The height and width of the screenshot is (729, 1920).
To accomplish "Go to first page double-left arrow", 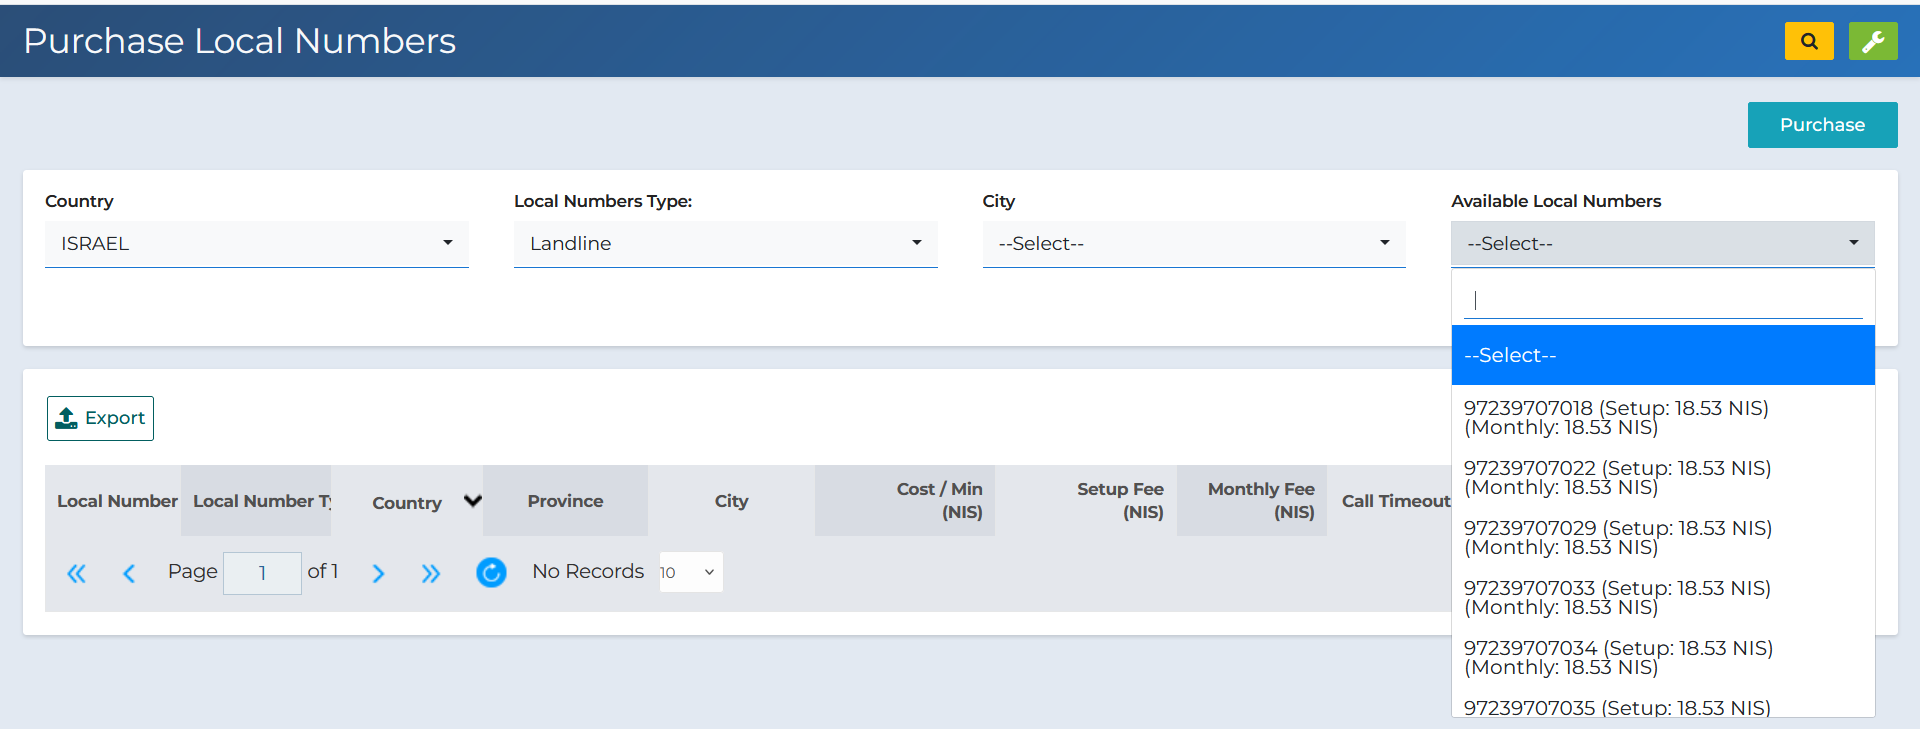I will point(76,573).
